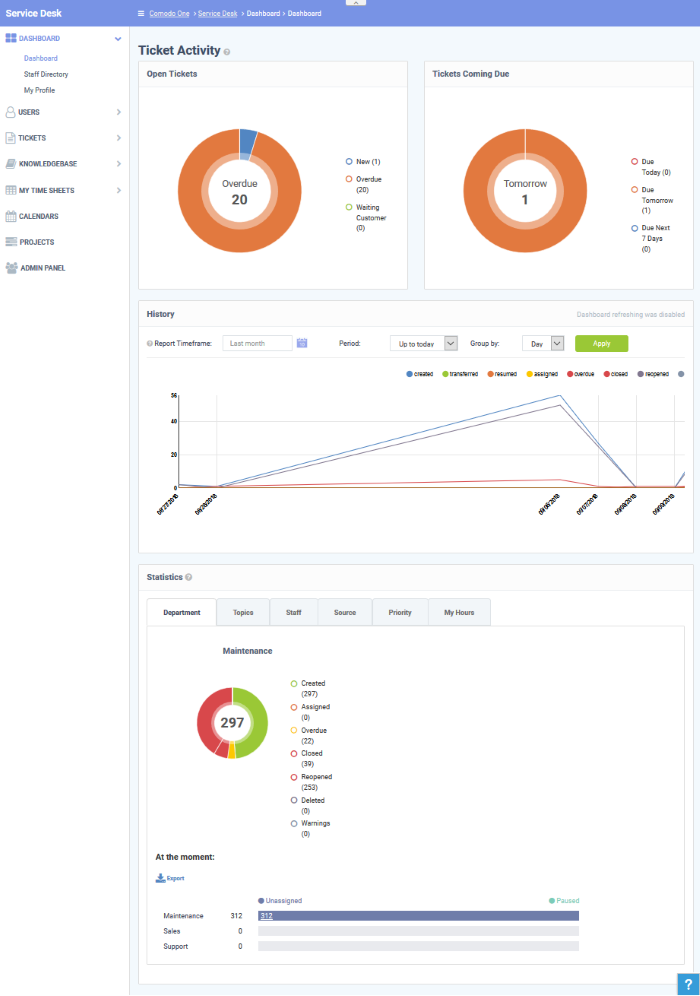
Task: Click the Report Timeframe input field
Action: pyautogui.click(x=257, y=344)
